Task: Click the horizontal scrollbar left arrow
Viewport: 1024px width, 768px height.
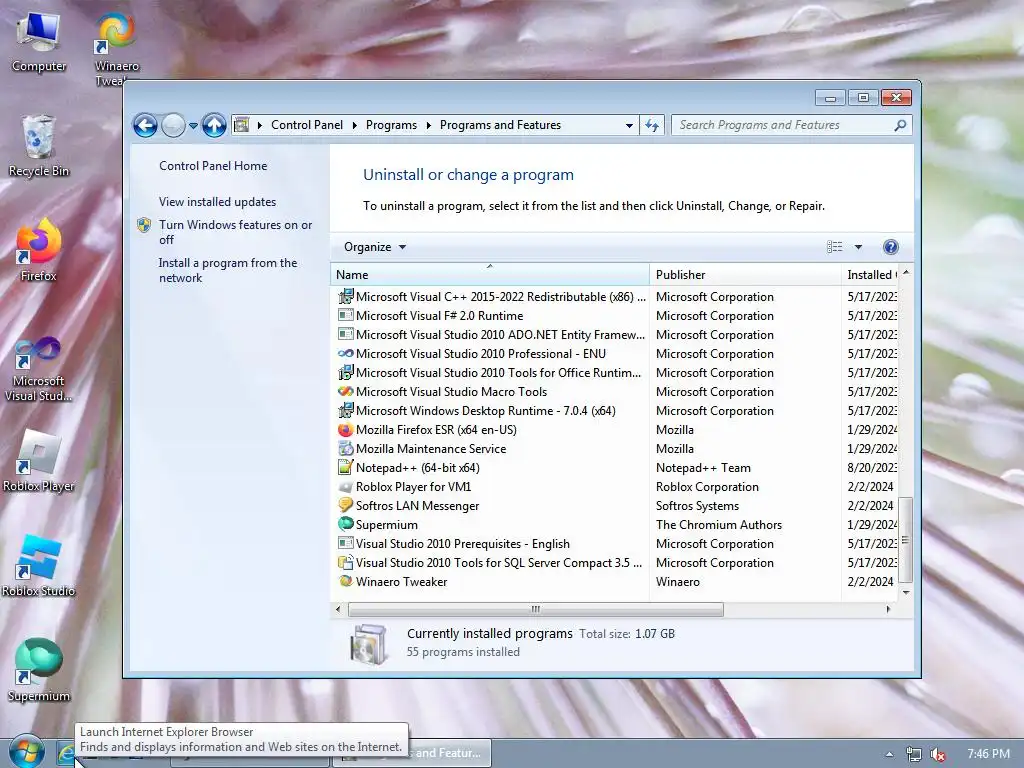Action: [338, 609]
